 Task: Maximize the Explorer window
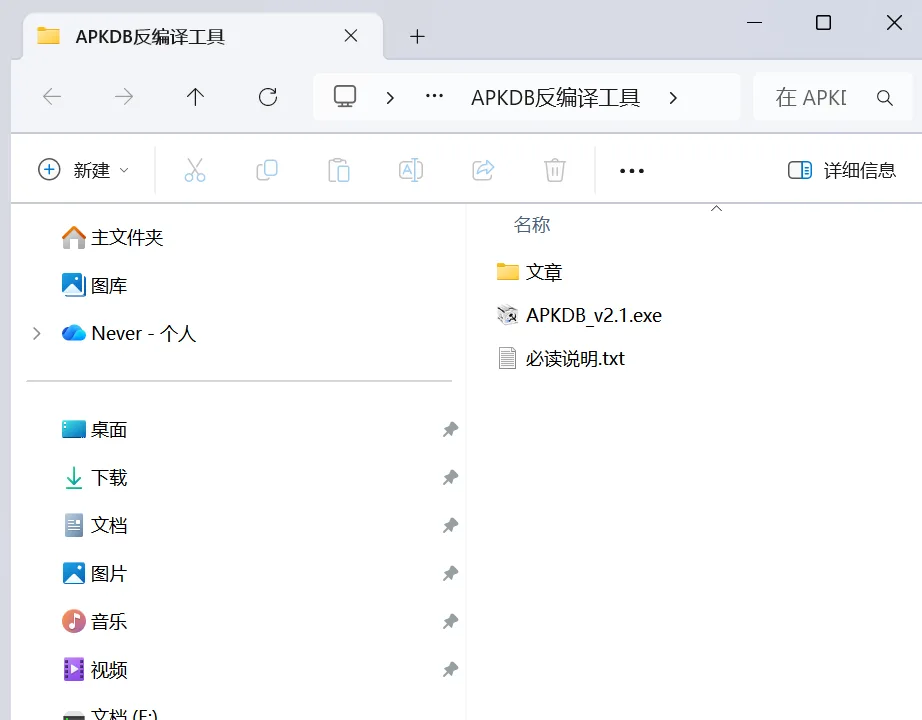pyautogui.click(x=823, y=23)
